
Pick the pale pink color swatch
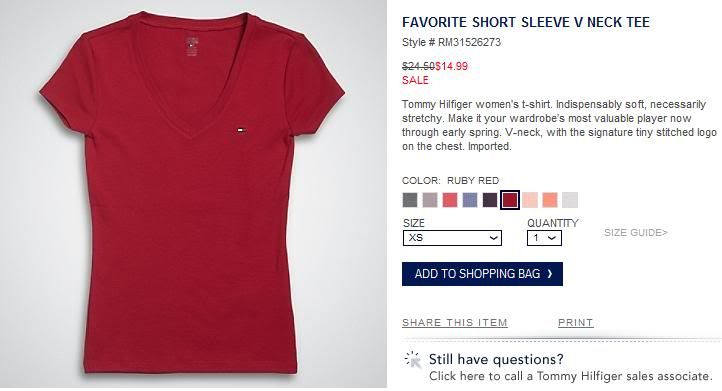click(x=530, y=200)
